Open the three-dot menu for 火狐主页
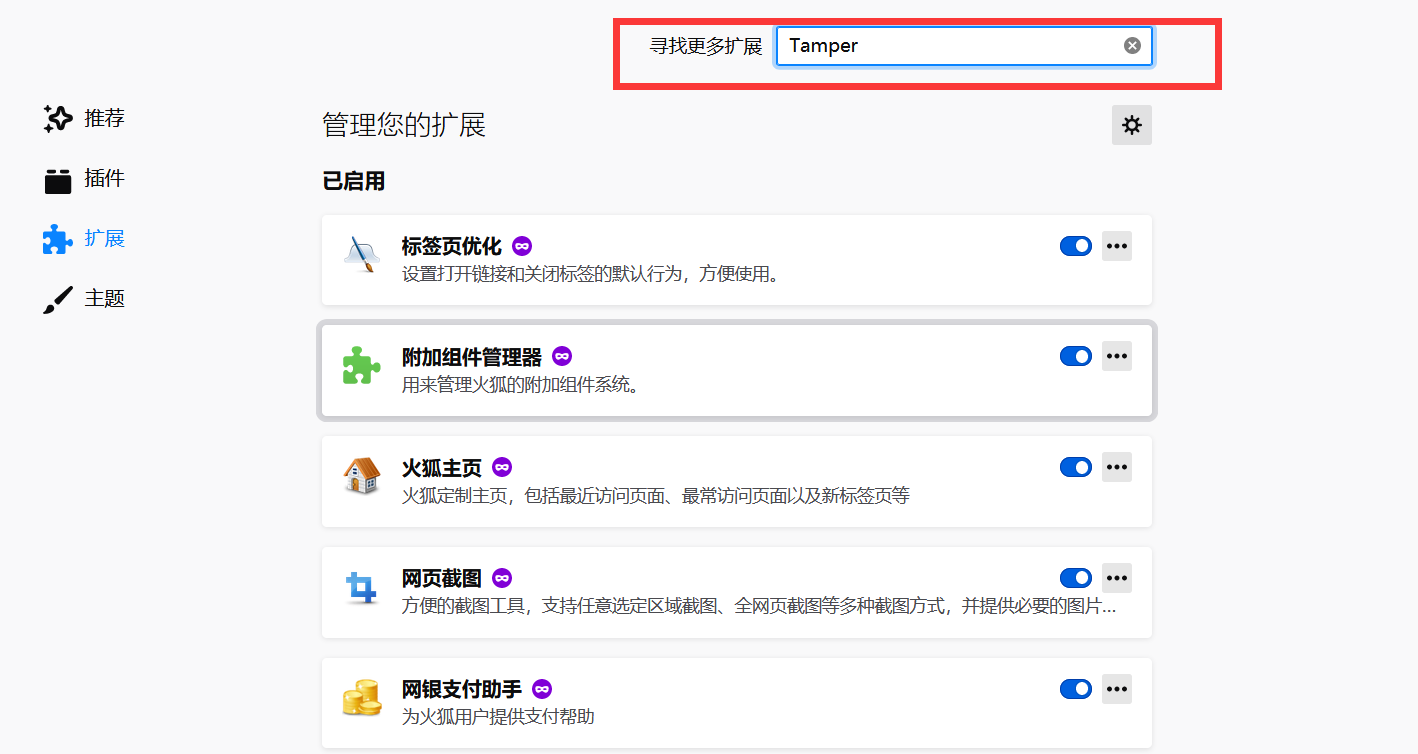1418x754 pixels. pyautogui.click(x=1116, y=466)
